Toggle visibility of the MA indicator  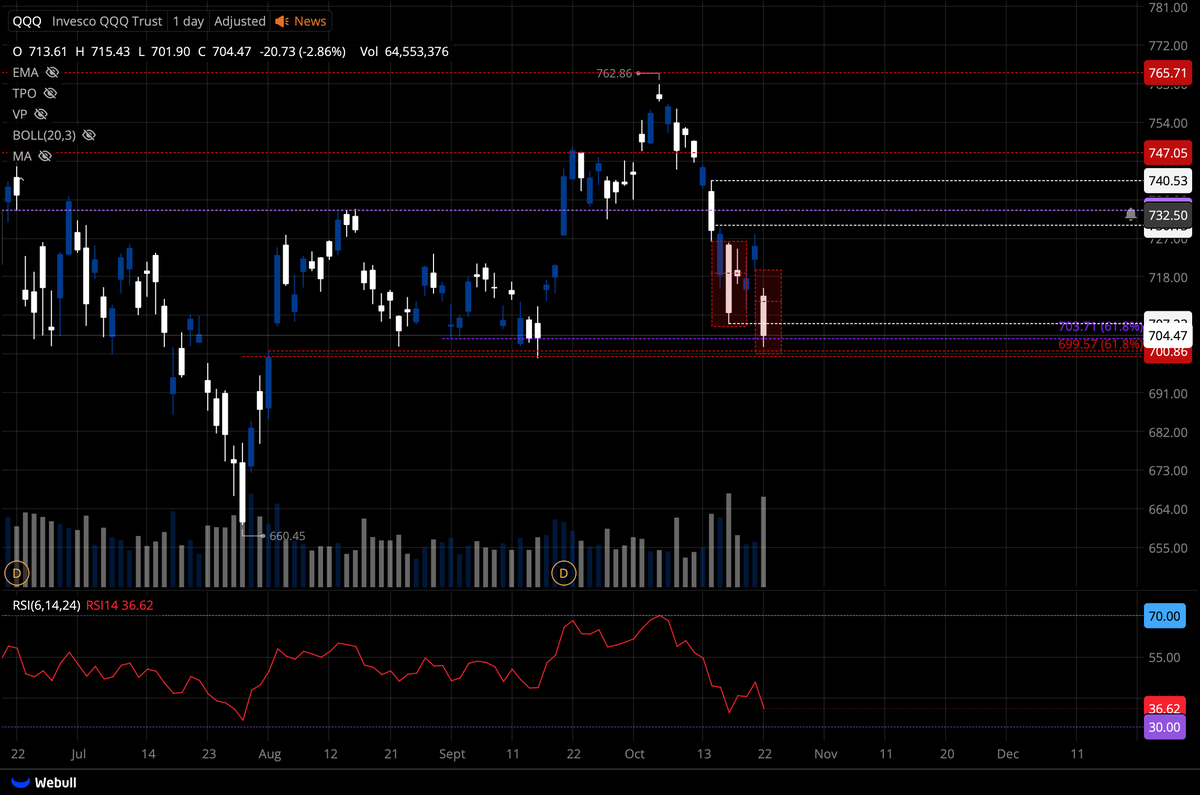44,156
